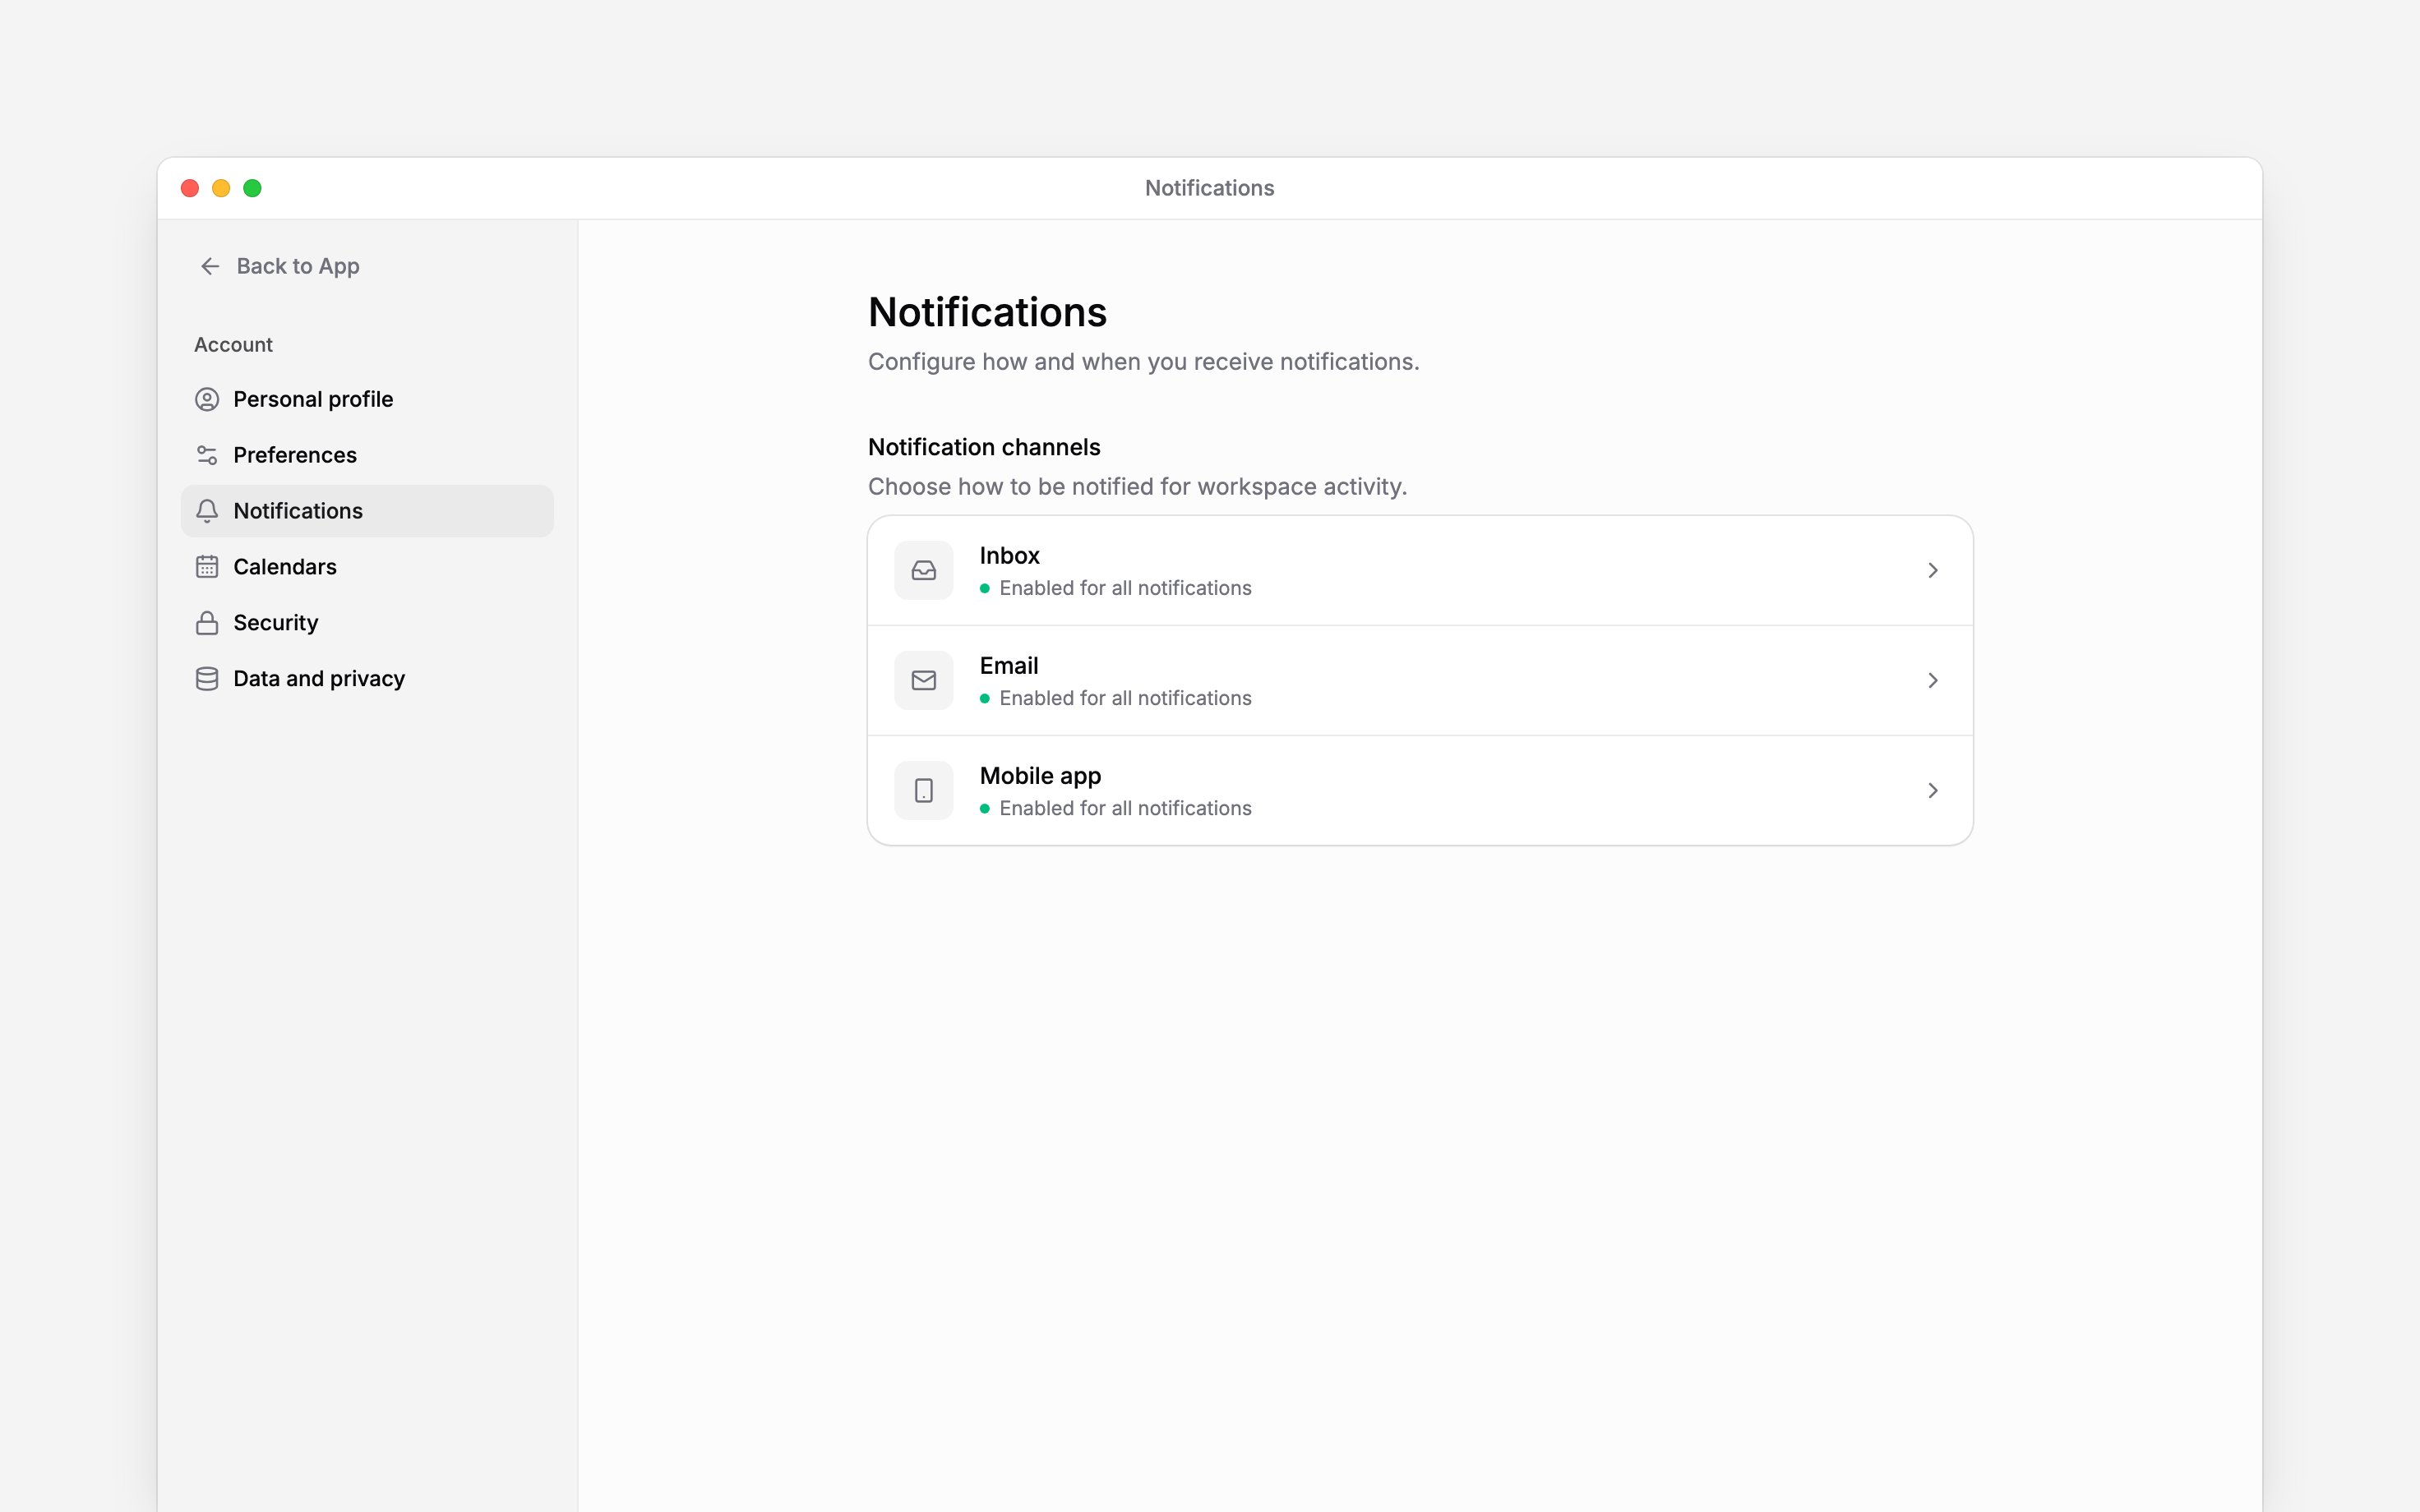Click the green status dot under Email
The width and height of the screenshot is (2420, 1512).
click(985, 699)
